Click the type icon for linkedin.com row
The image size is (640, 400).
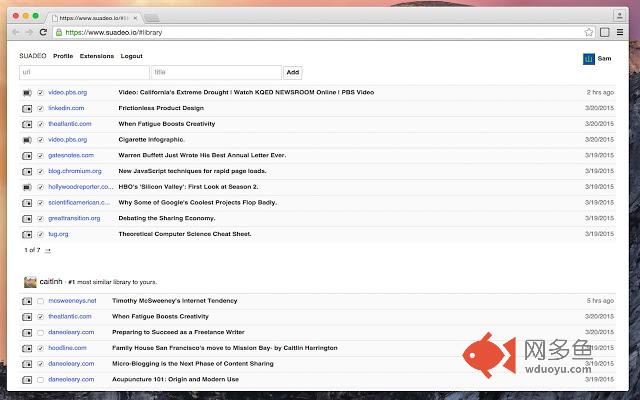click(27, 109)
